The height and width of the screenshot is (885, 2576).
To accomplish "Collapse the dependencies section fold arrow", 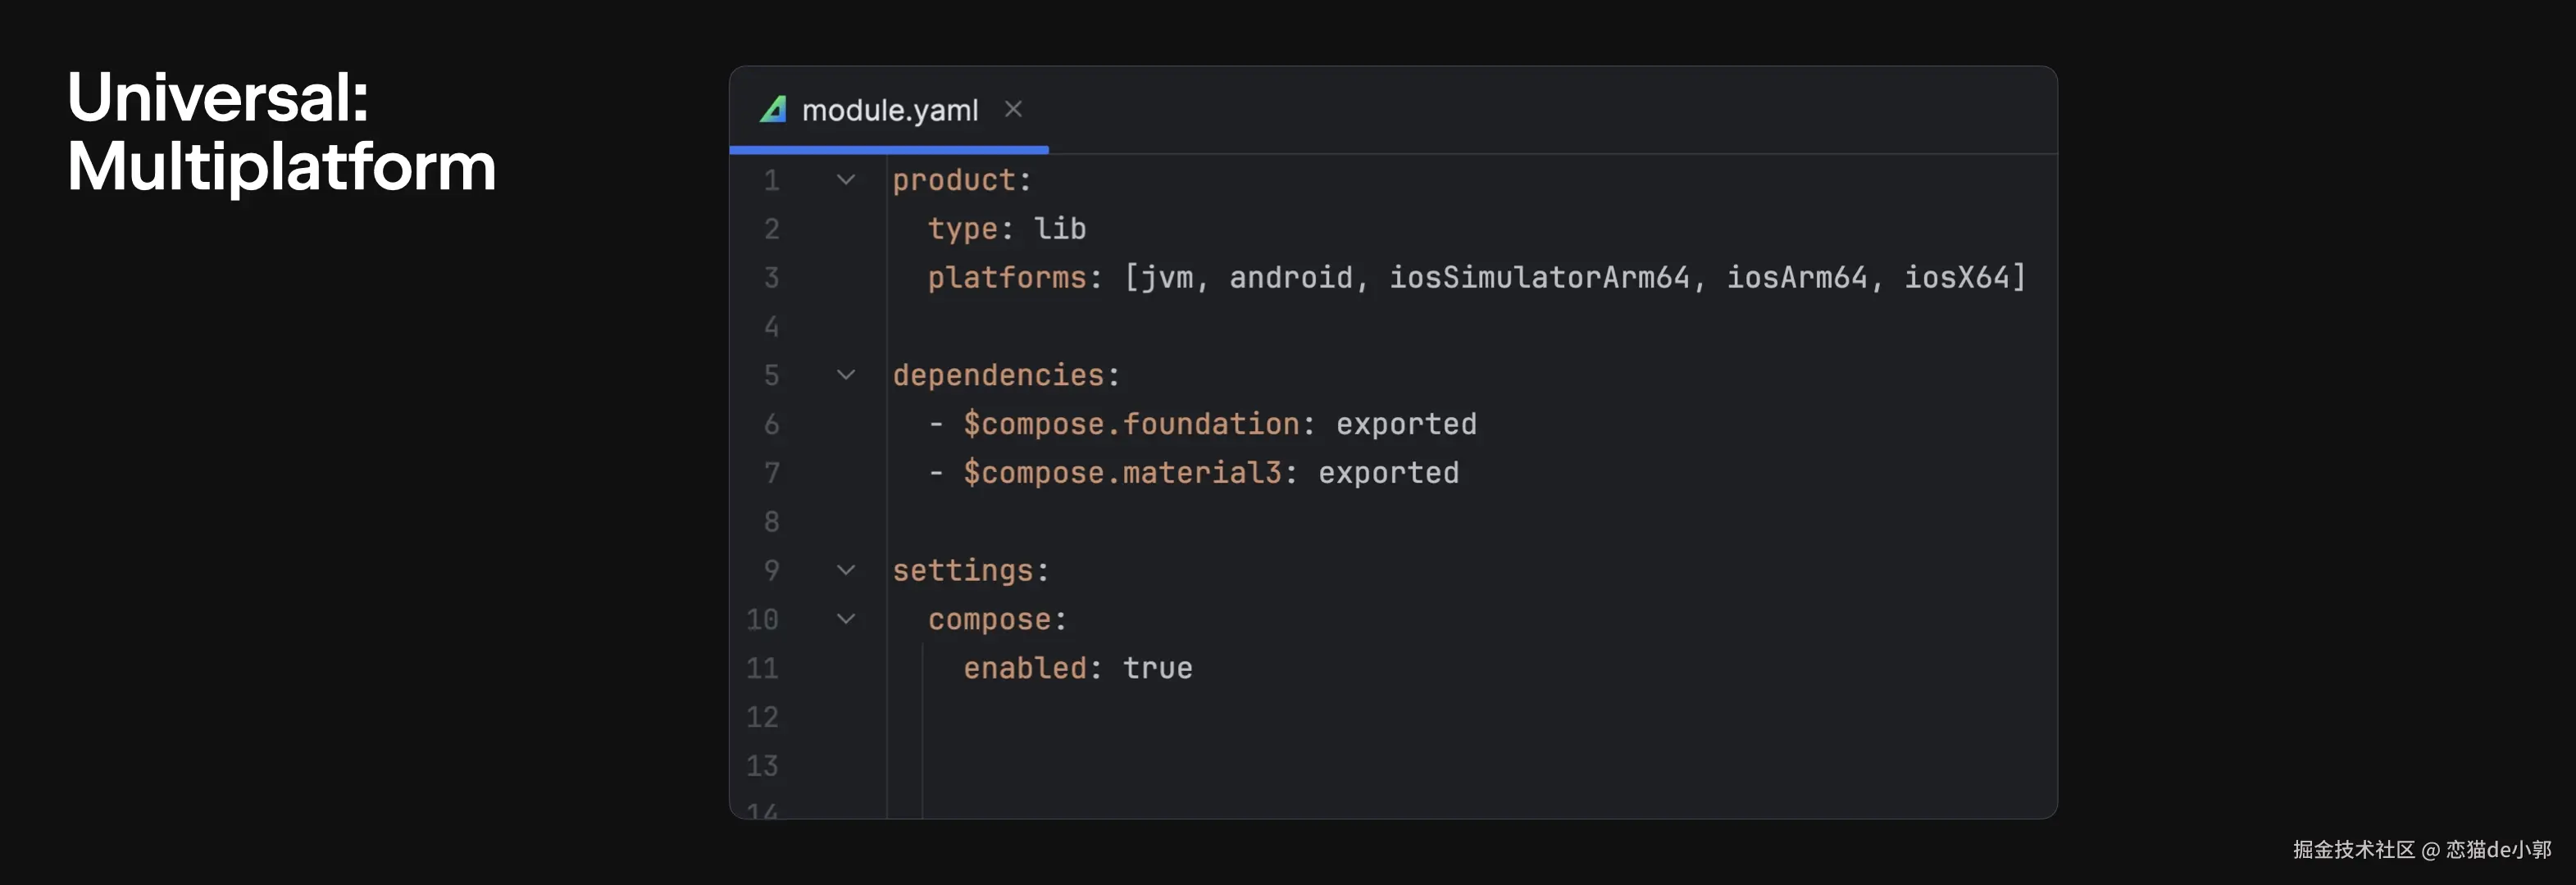I will [x=846, y=375].
